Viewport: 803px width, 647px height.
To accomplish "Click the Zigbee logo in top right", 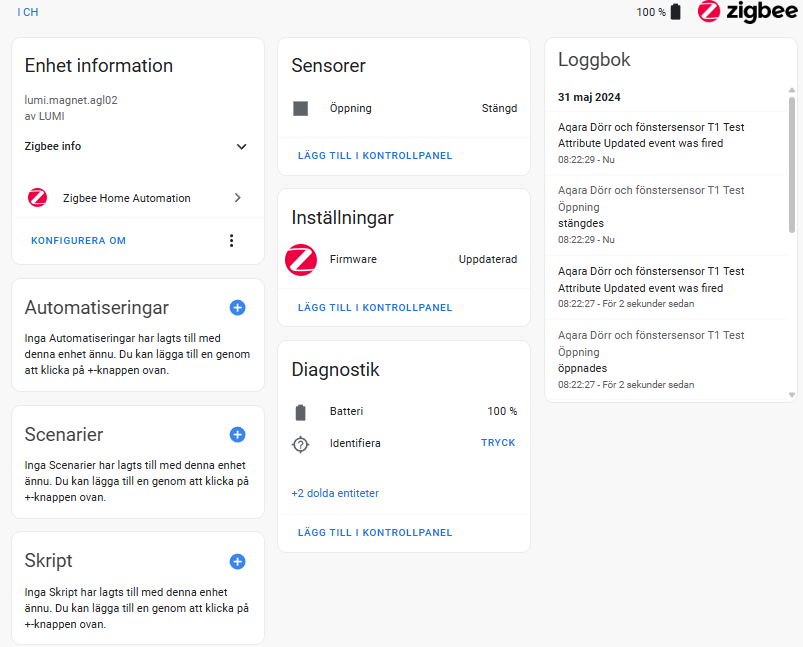I will [747, 11].
